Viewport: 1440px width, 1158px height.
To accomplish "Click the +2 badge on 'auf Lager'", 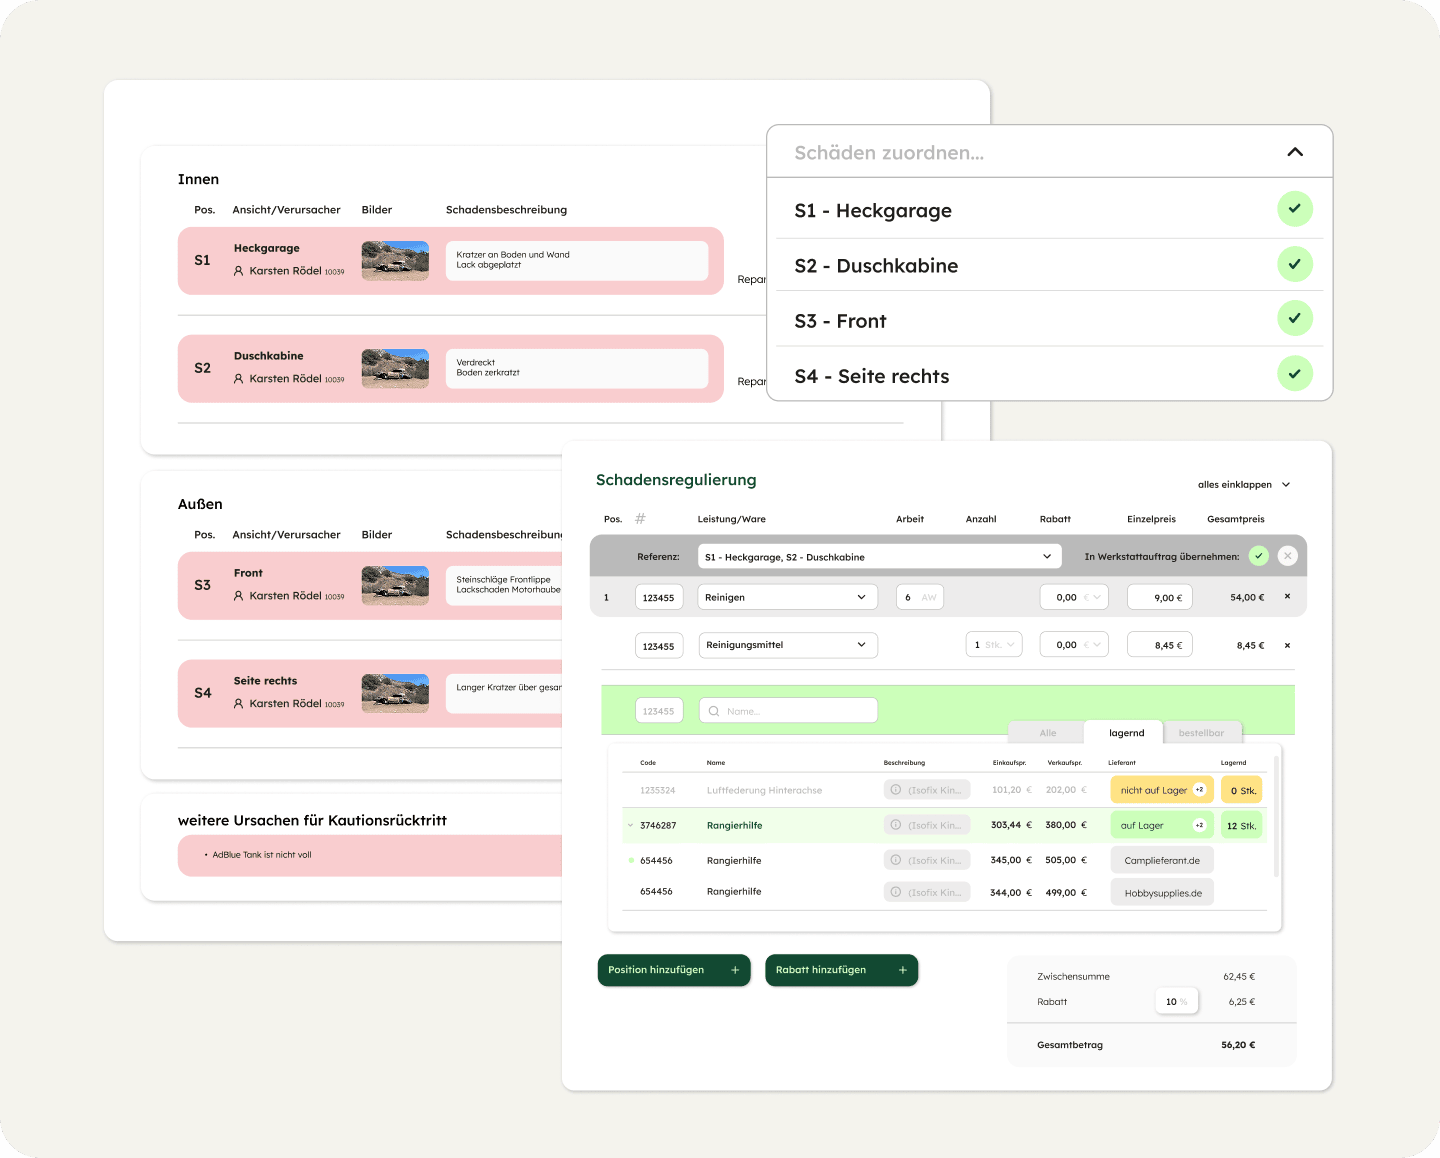I will pos(1199,825).
